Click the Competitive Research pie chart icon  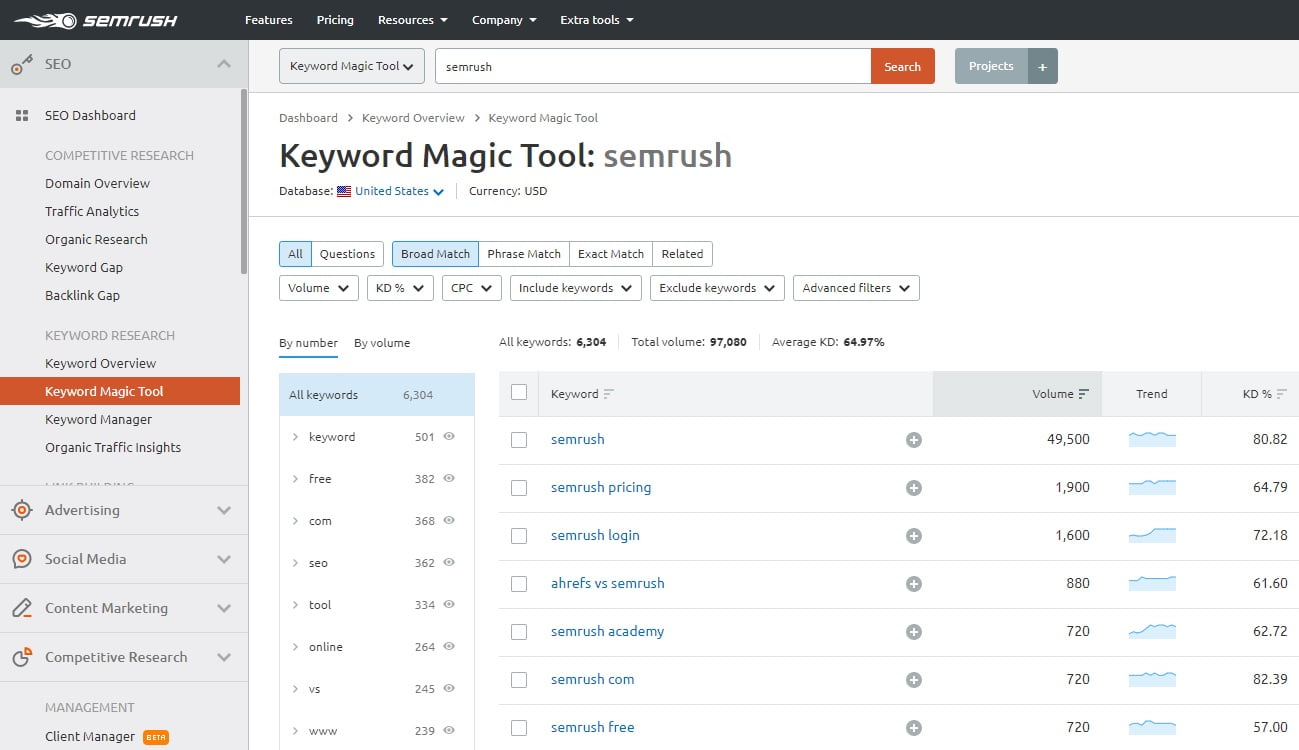click(x=22, y=657)
